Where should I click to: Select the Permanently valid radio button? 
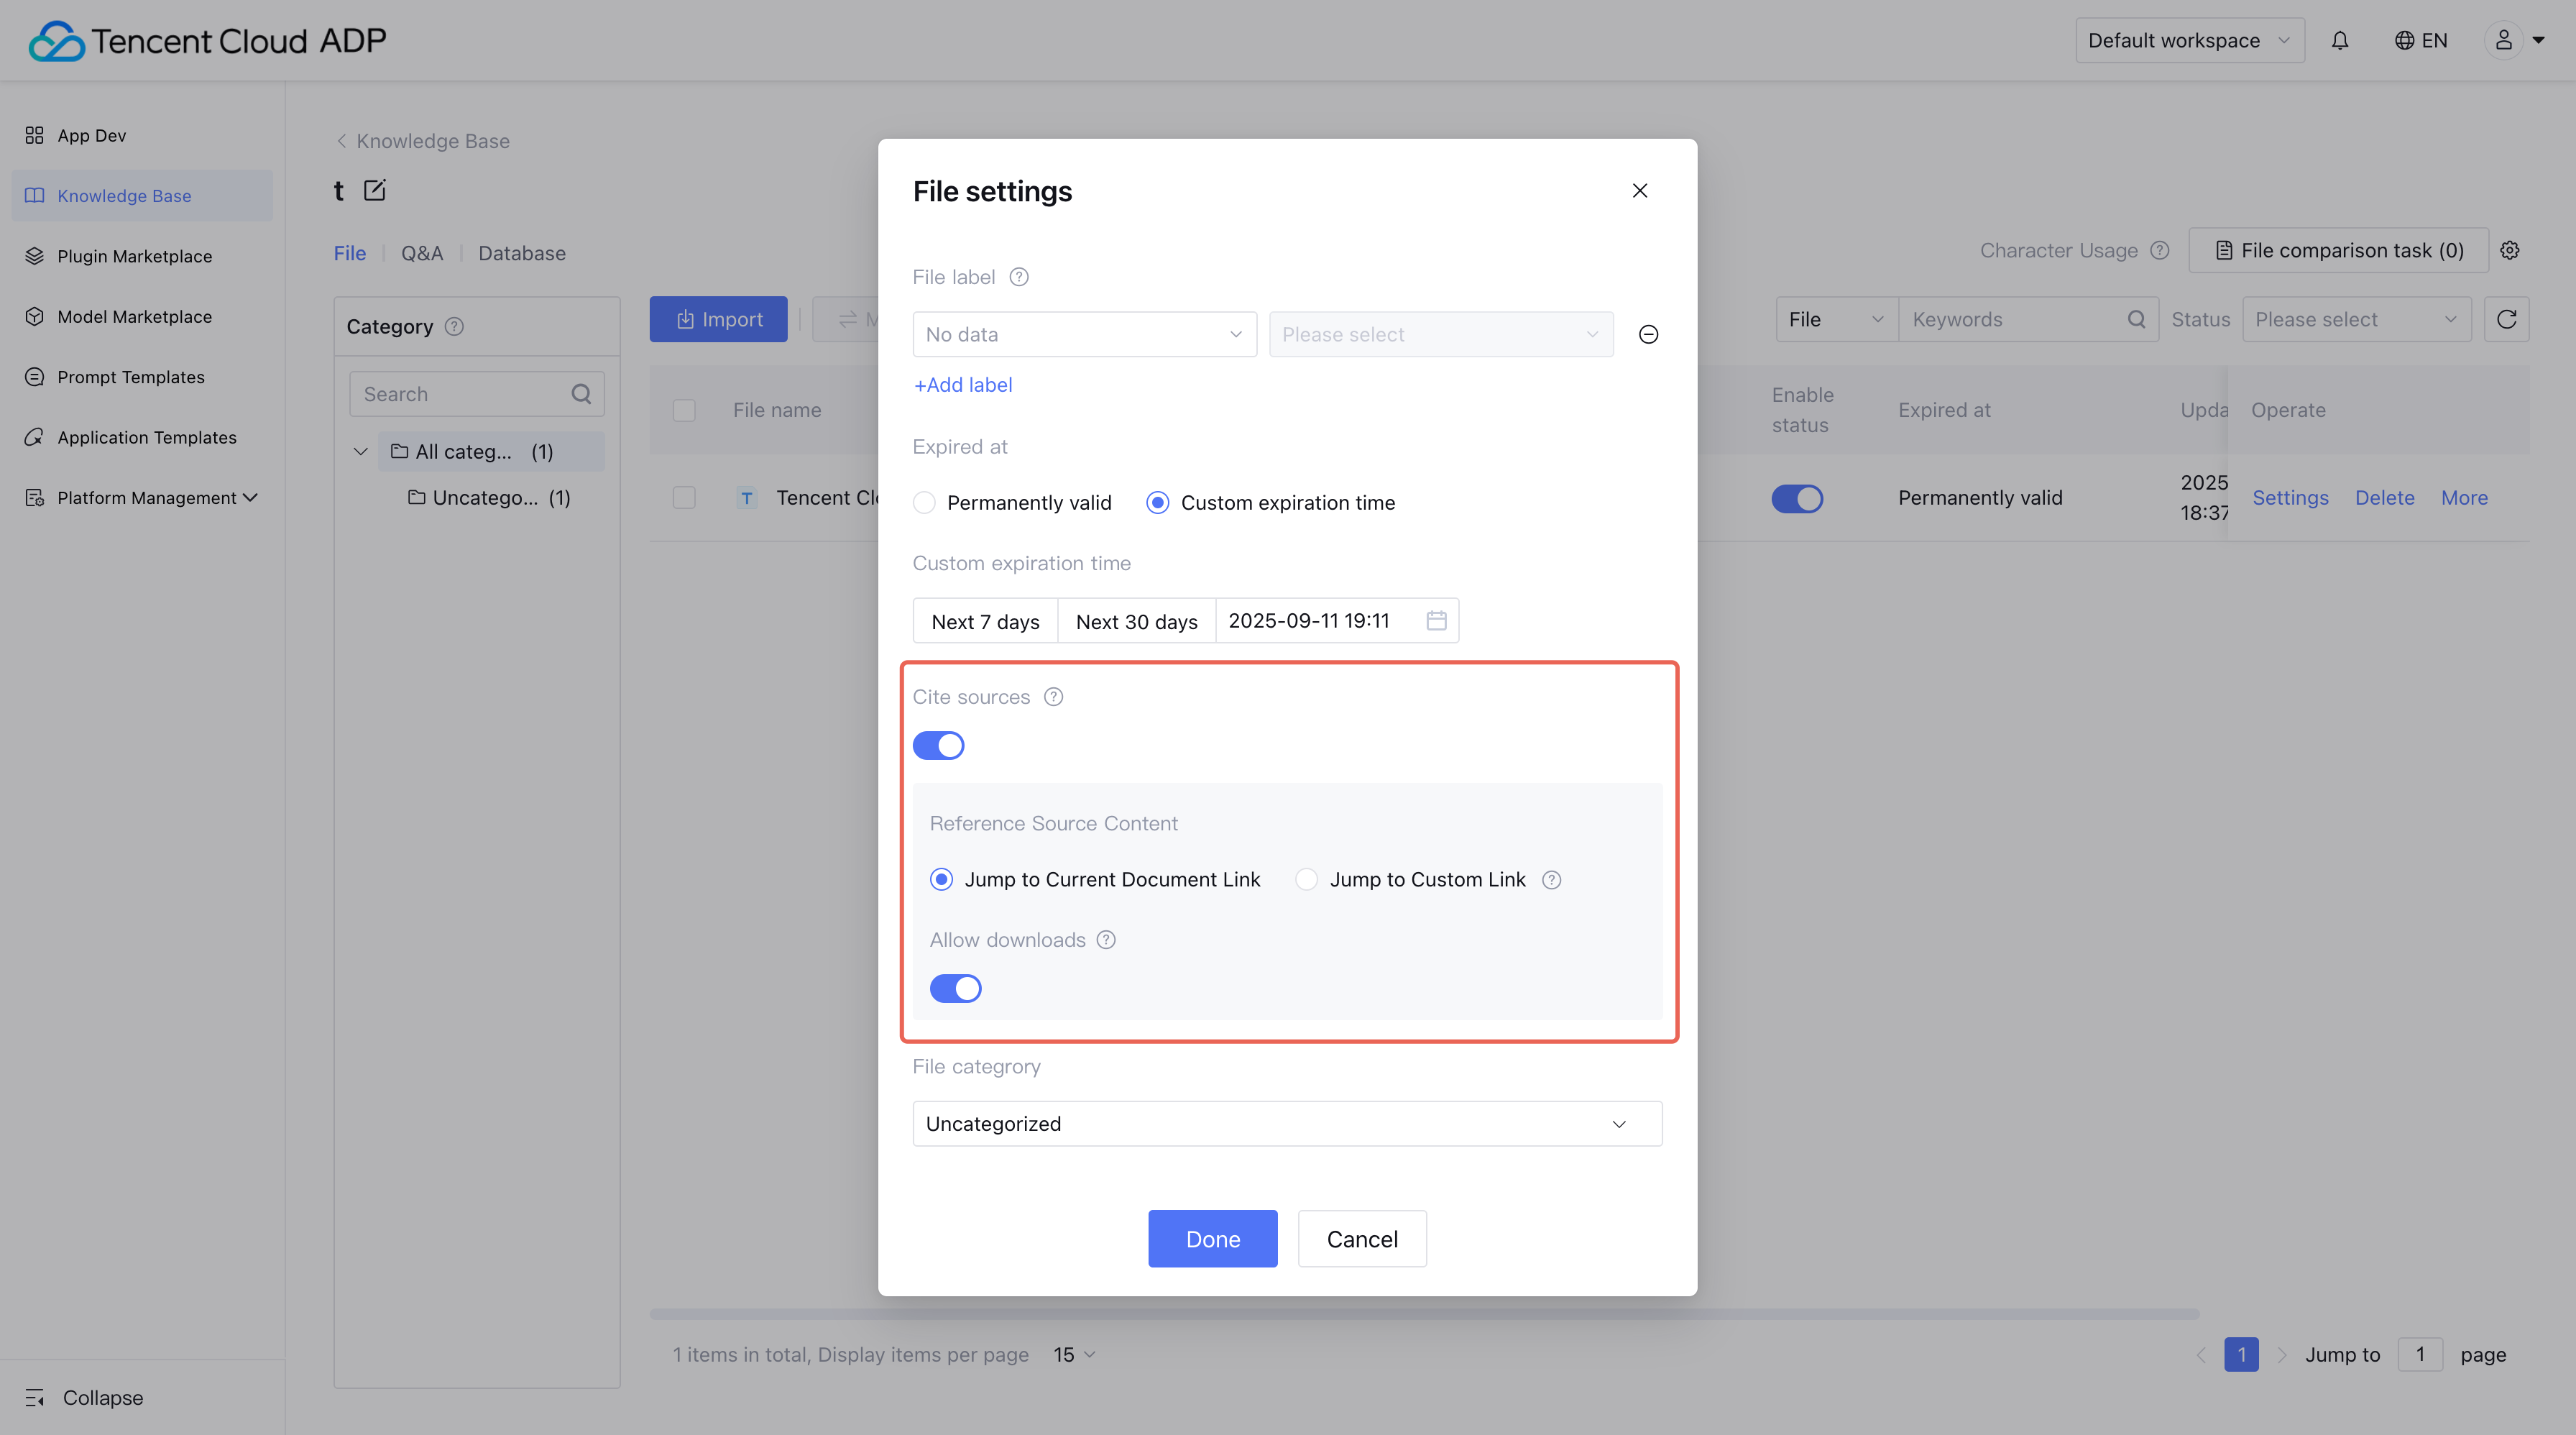[x=925, y=502]
